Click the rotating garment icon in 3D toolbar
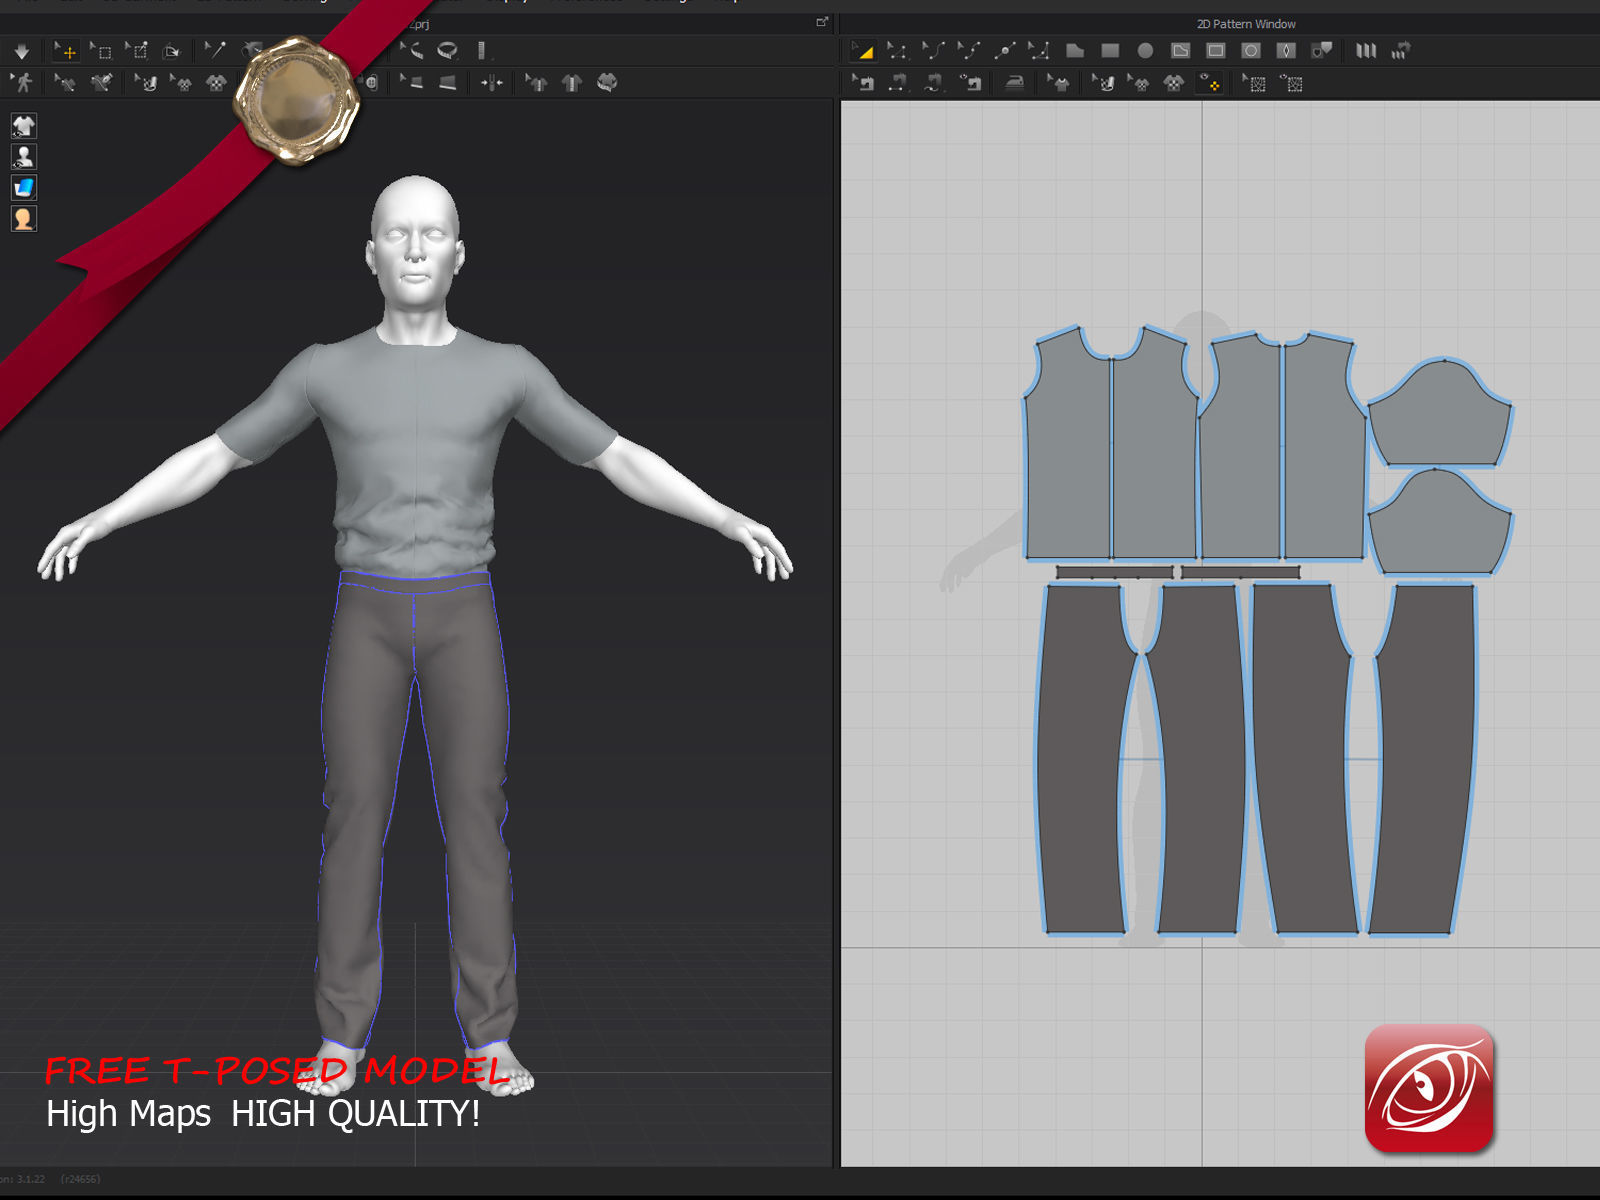 [607, 82]
